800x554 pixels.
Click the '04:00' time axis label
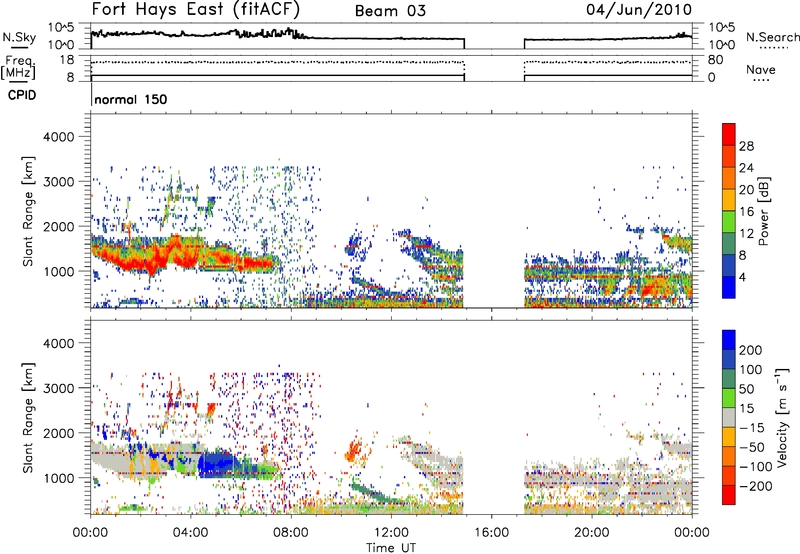191,533
